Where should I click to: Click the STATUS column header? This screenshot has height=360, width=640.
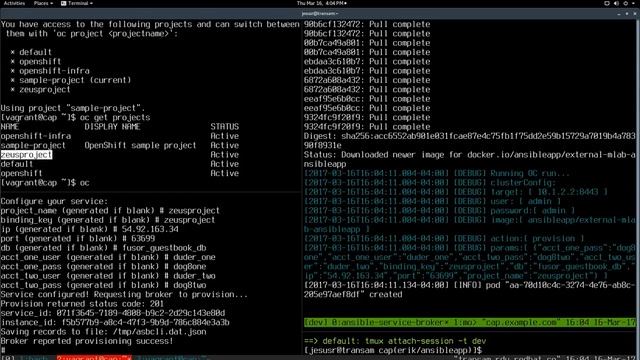point(224,127)
